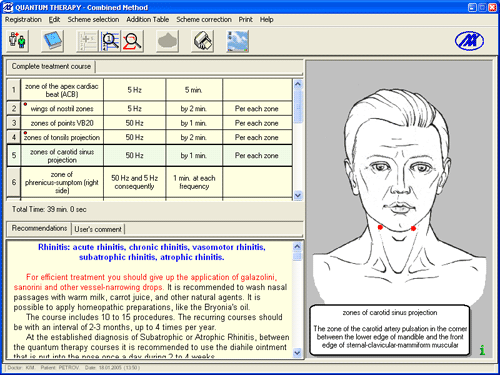Viewport: 500px width, 375px height.
Task: Open the Registration menu
Action: tap(23, 20)
